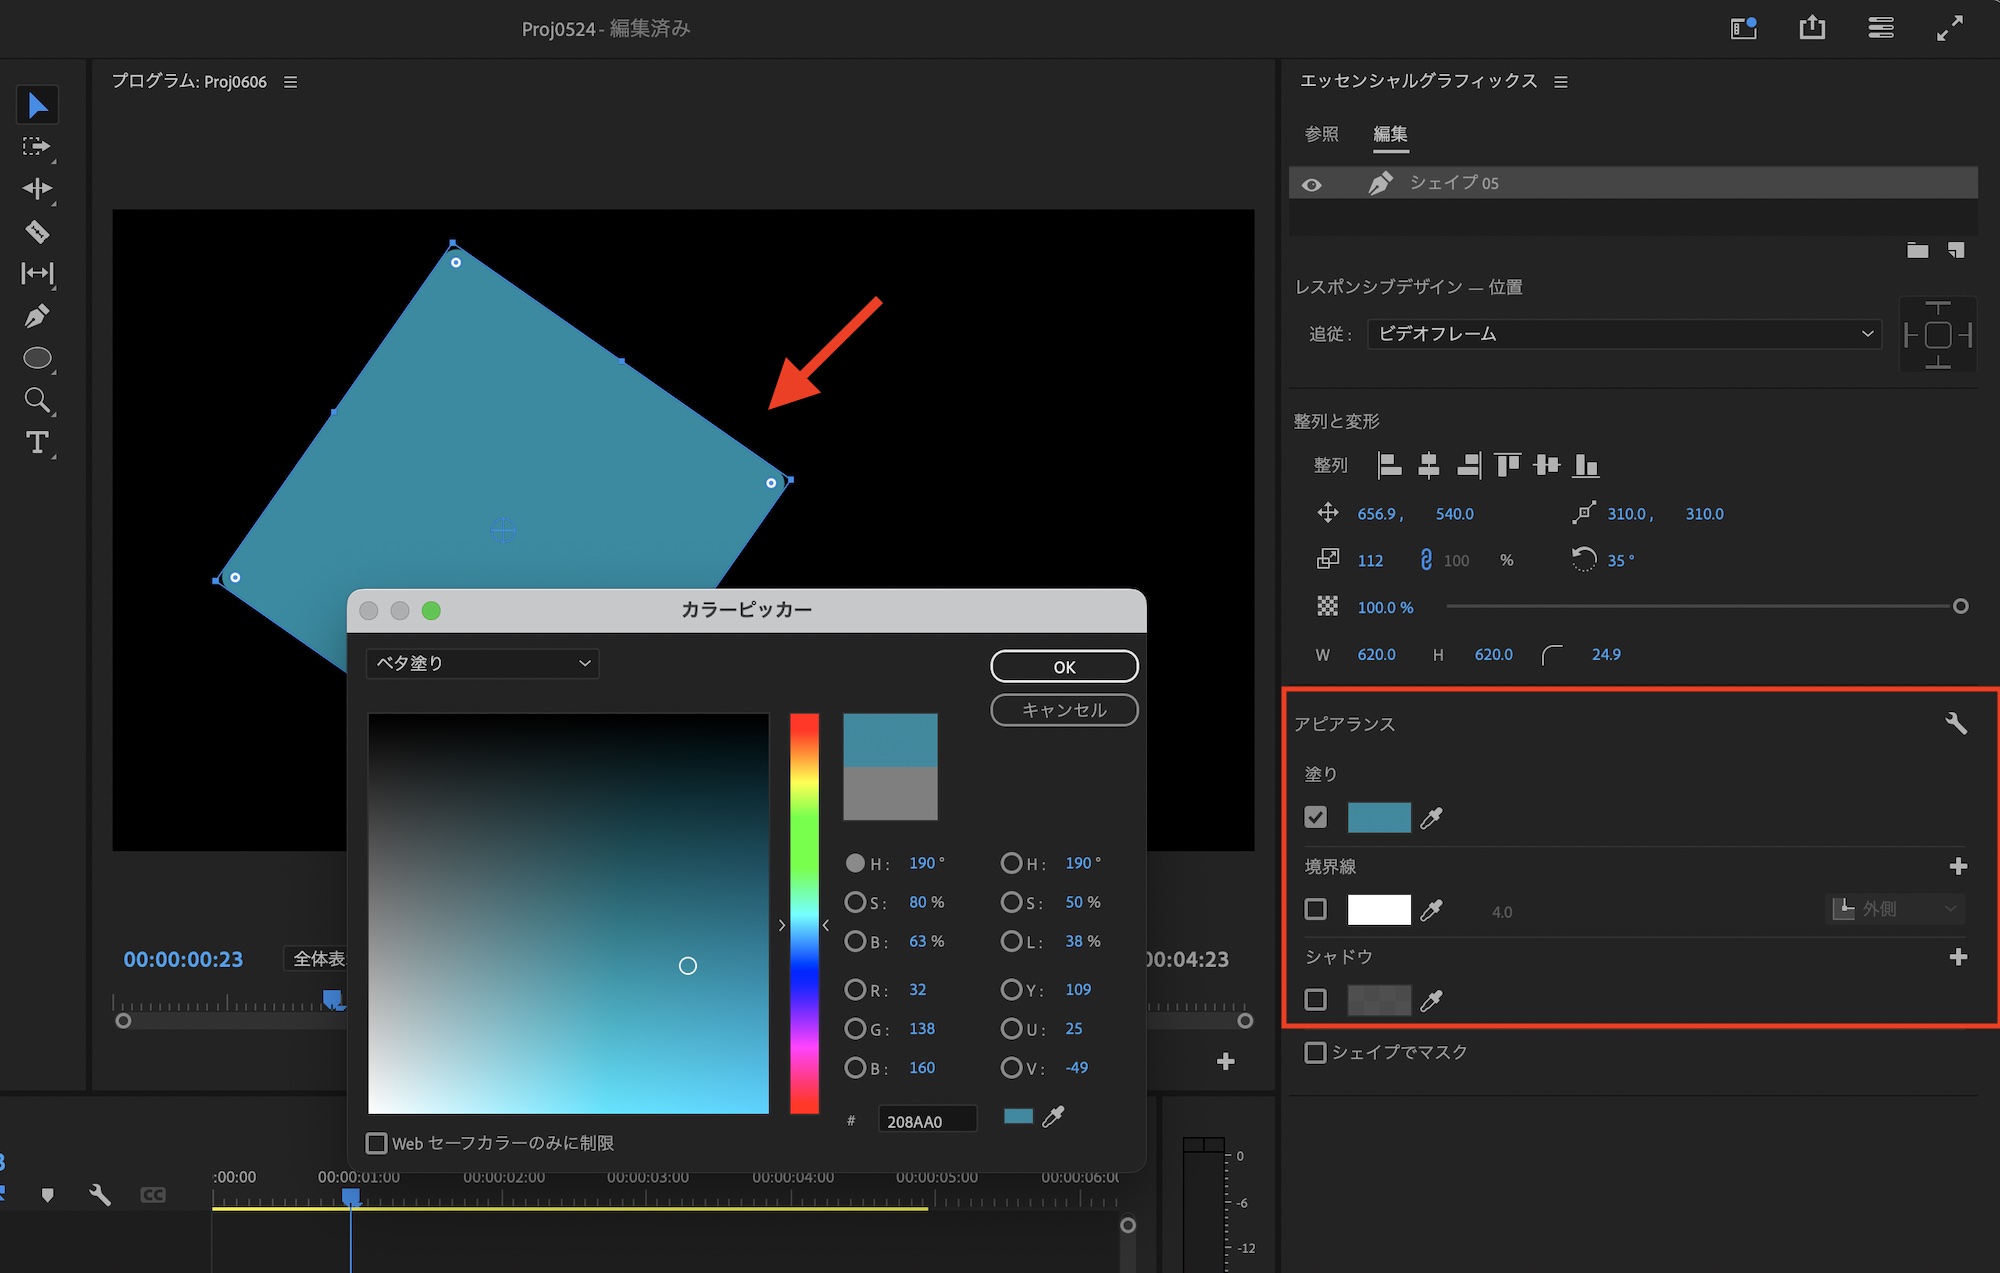Select the Ellipse shape tool
2000x1273 pixels.
[37, 358]
